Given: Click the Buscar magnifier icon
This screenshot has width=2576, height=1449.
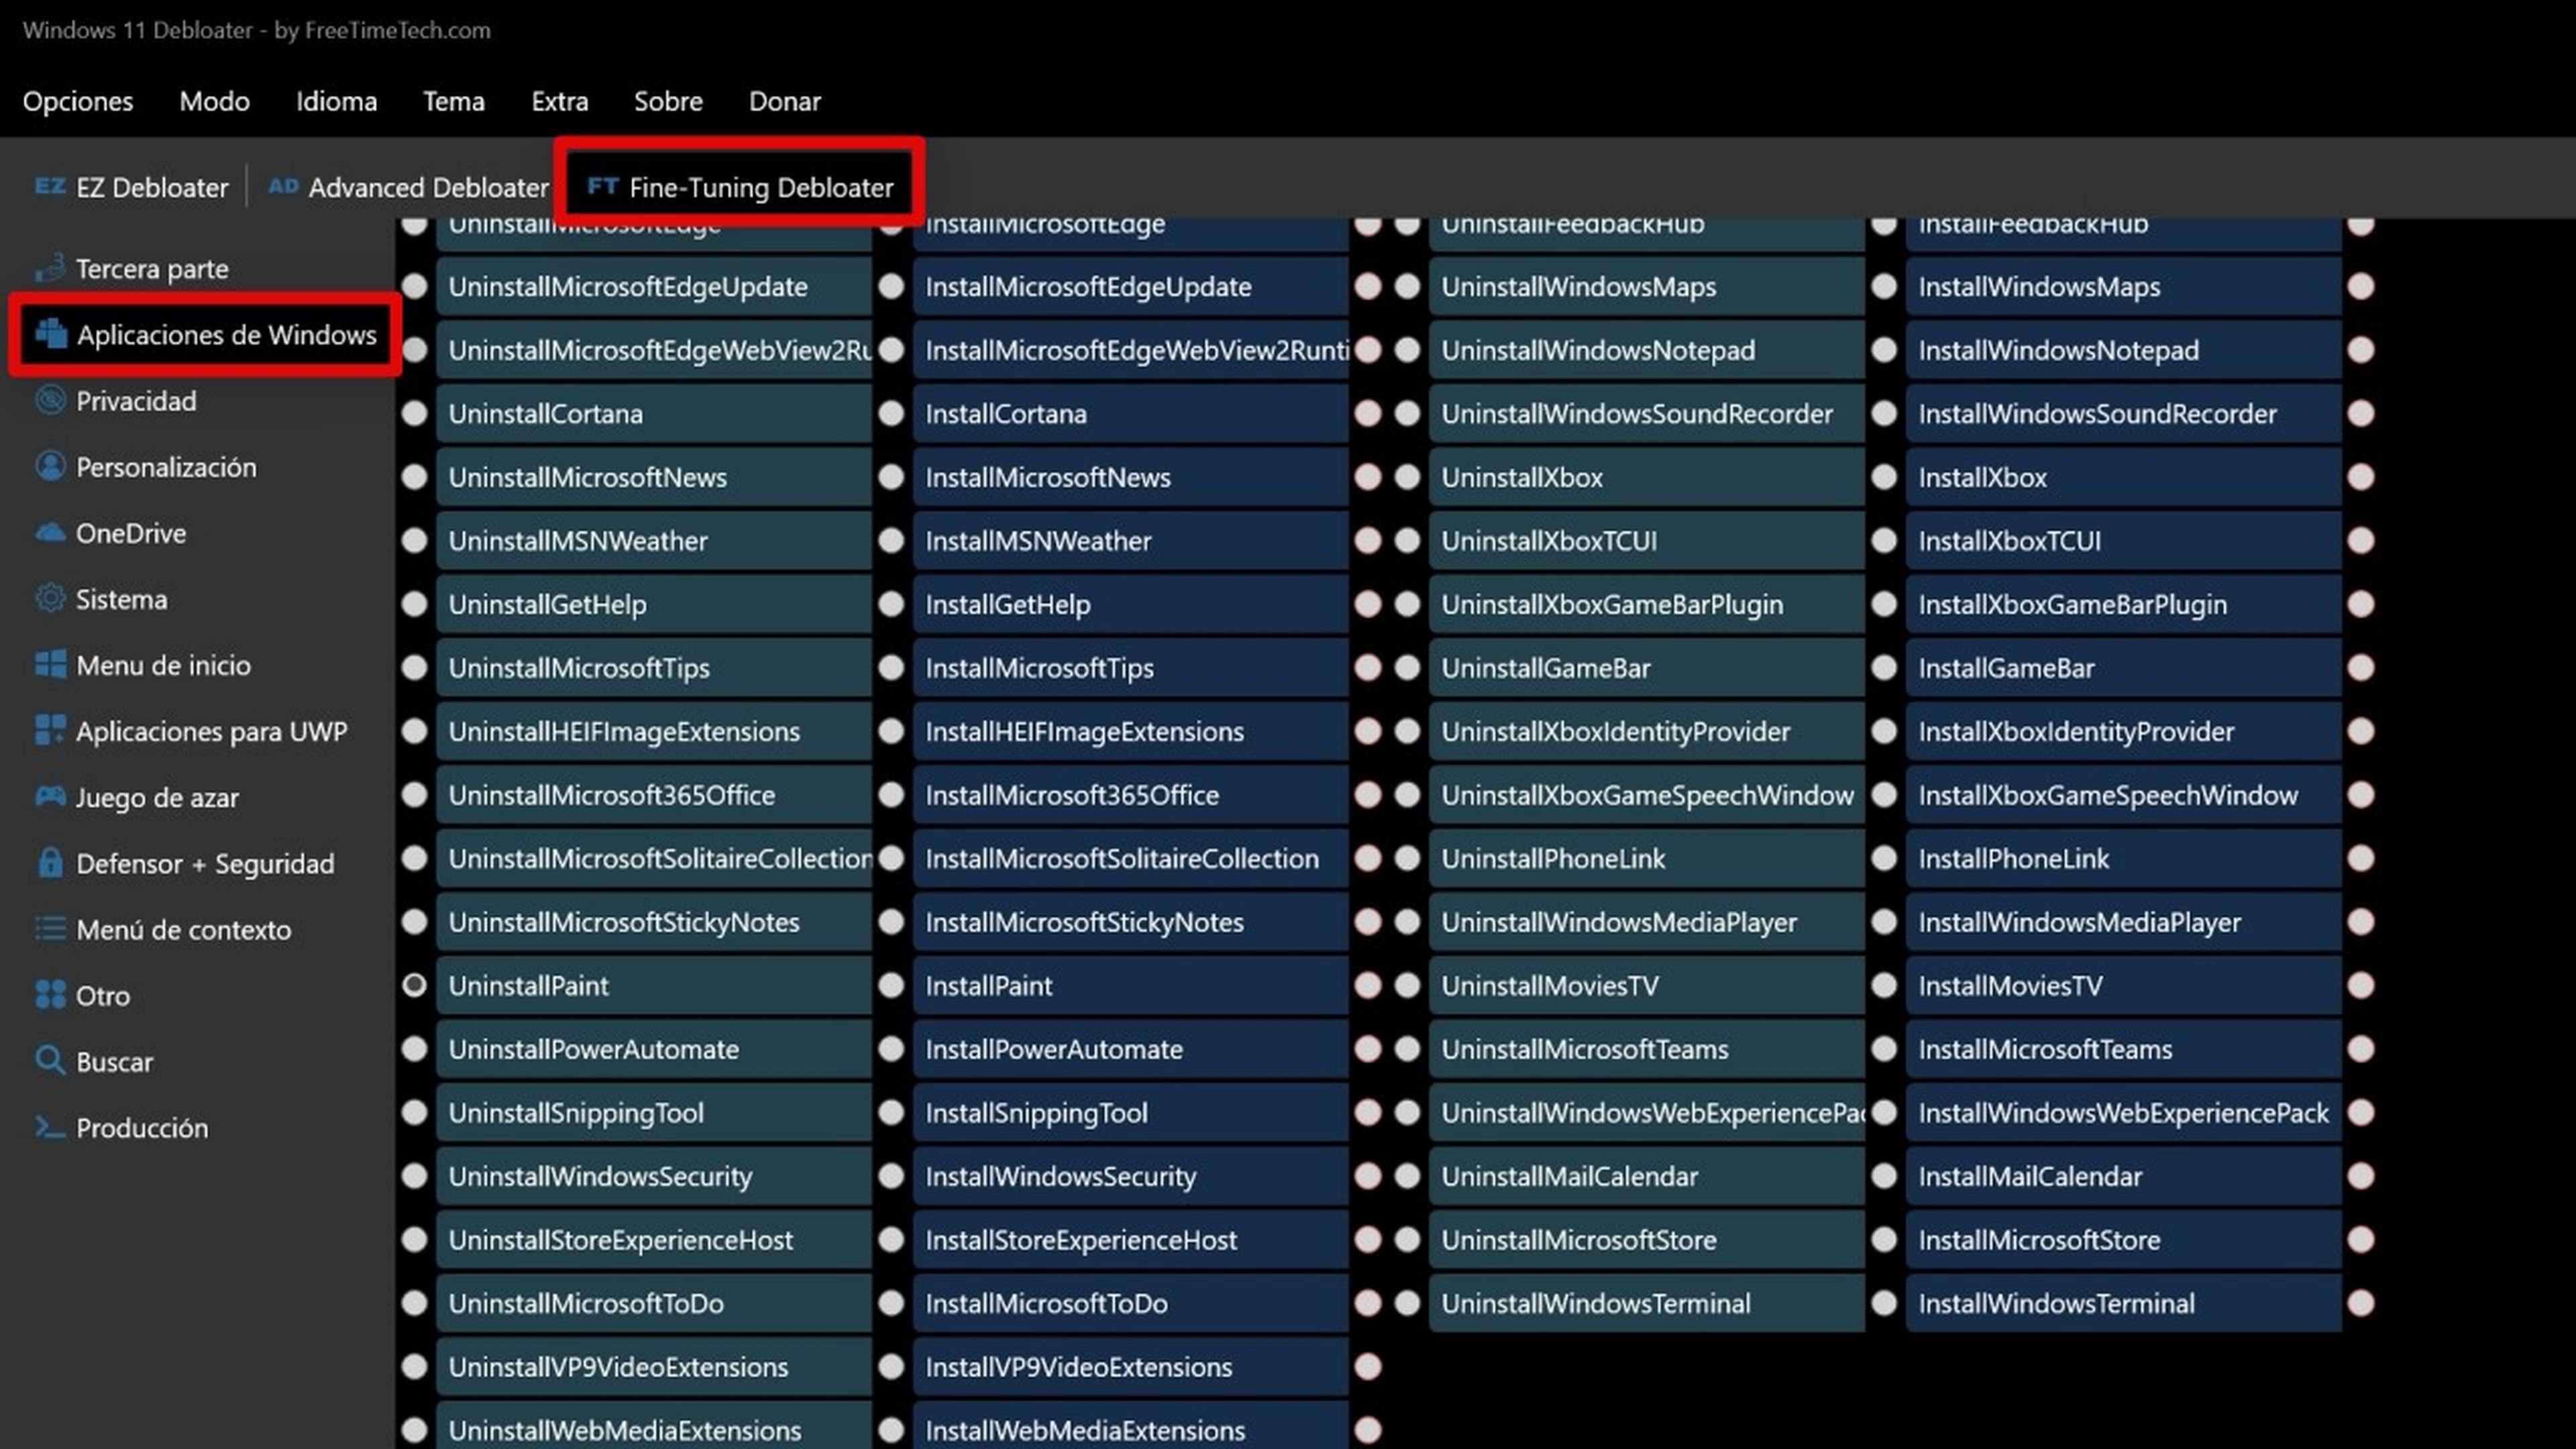Looking at the screenshot, I should click(50, 1061).
